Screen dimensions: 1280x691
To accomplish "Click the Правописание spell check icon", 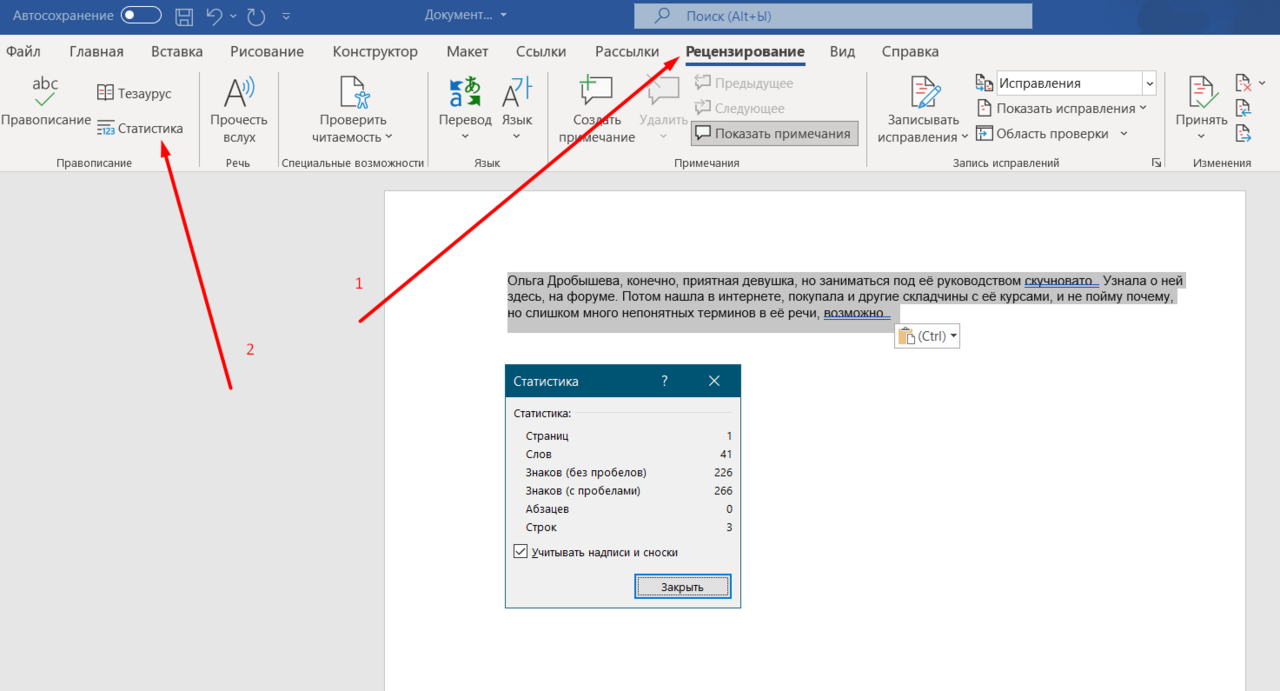I will pyautogui.click(x=45, y=93).
